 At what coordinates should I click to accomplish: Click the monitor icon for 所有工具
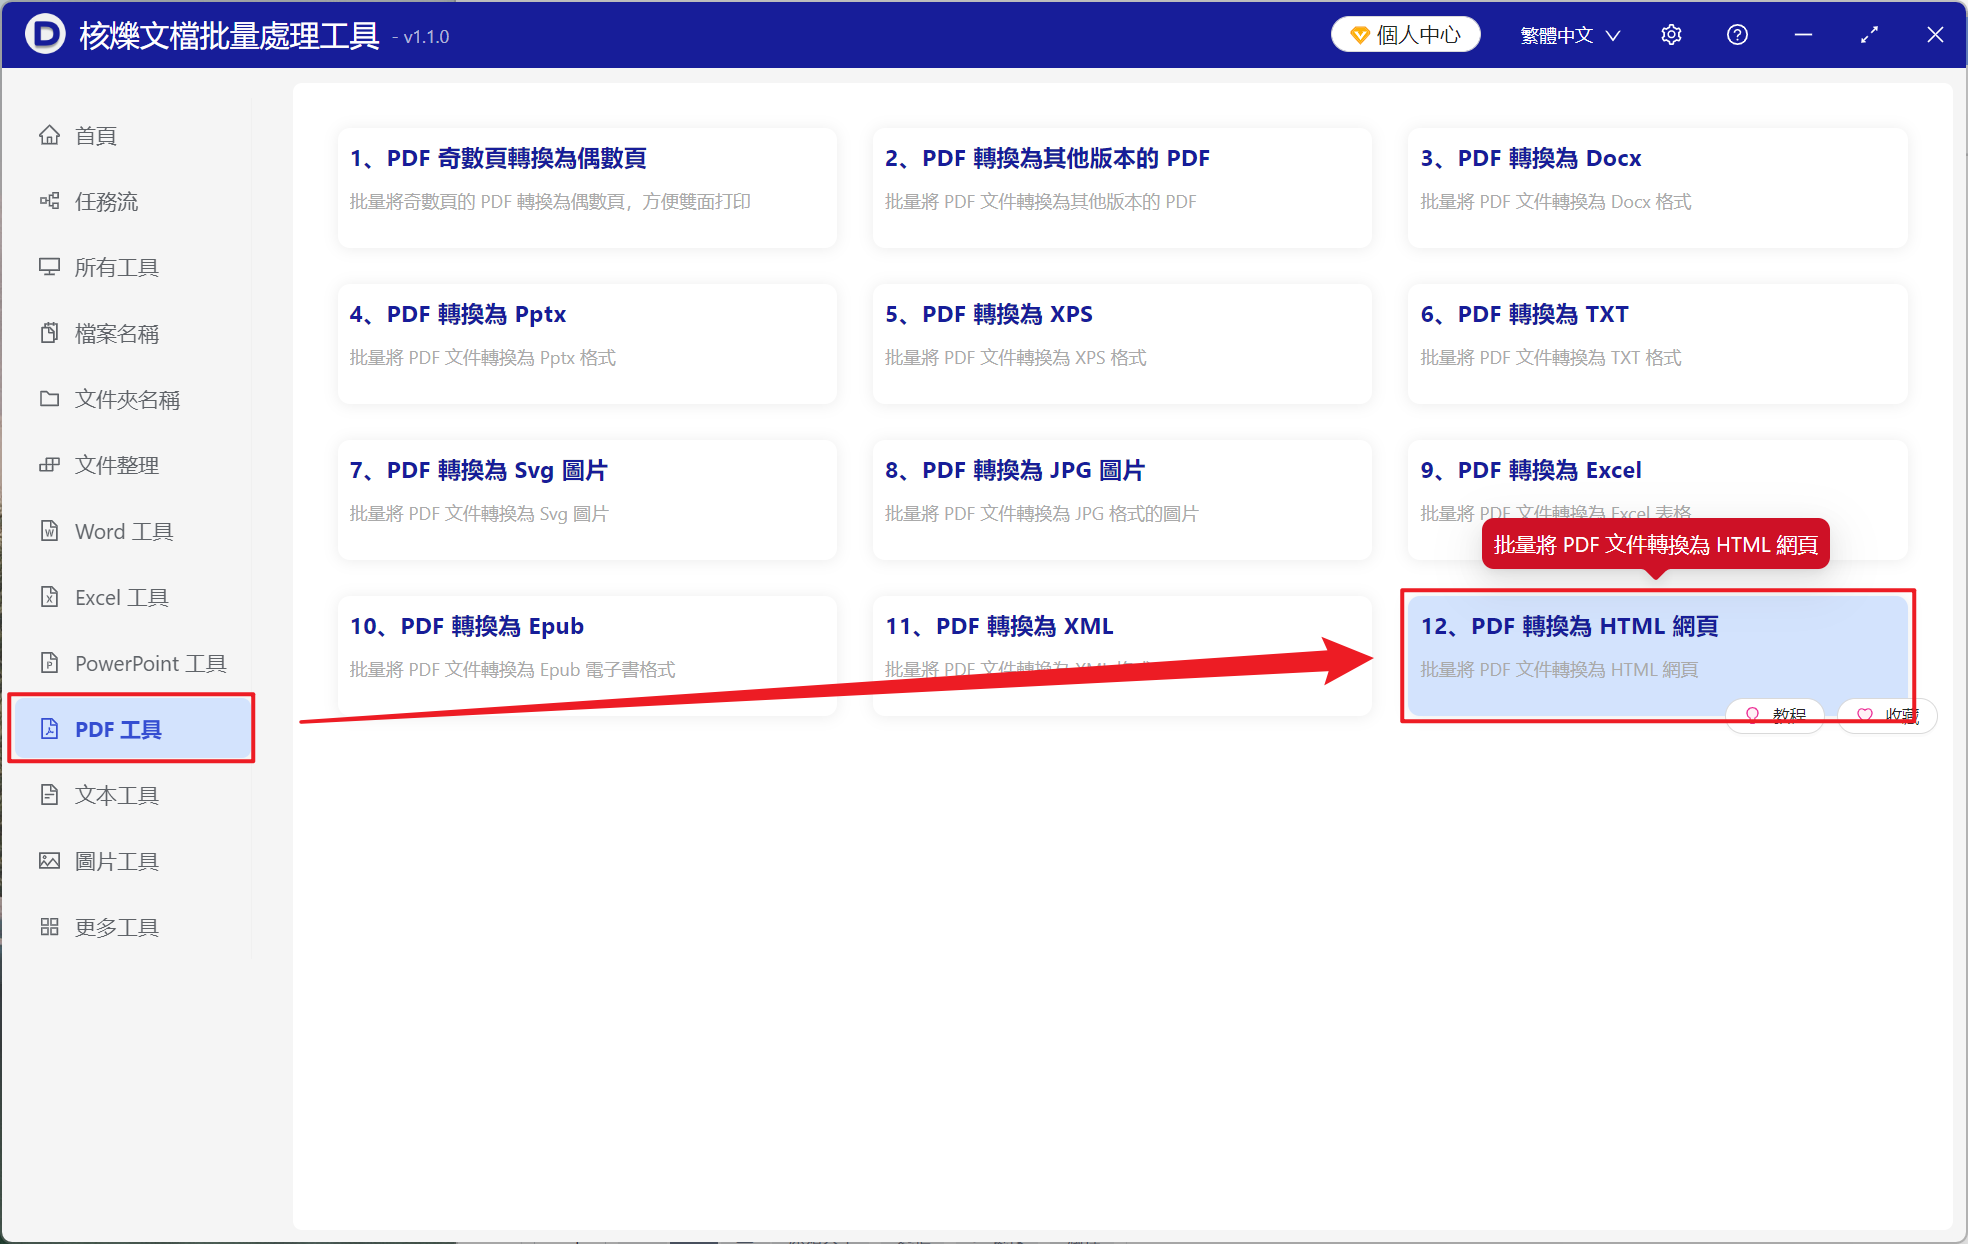coord(49,267)
